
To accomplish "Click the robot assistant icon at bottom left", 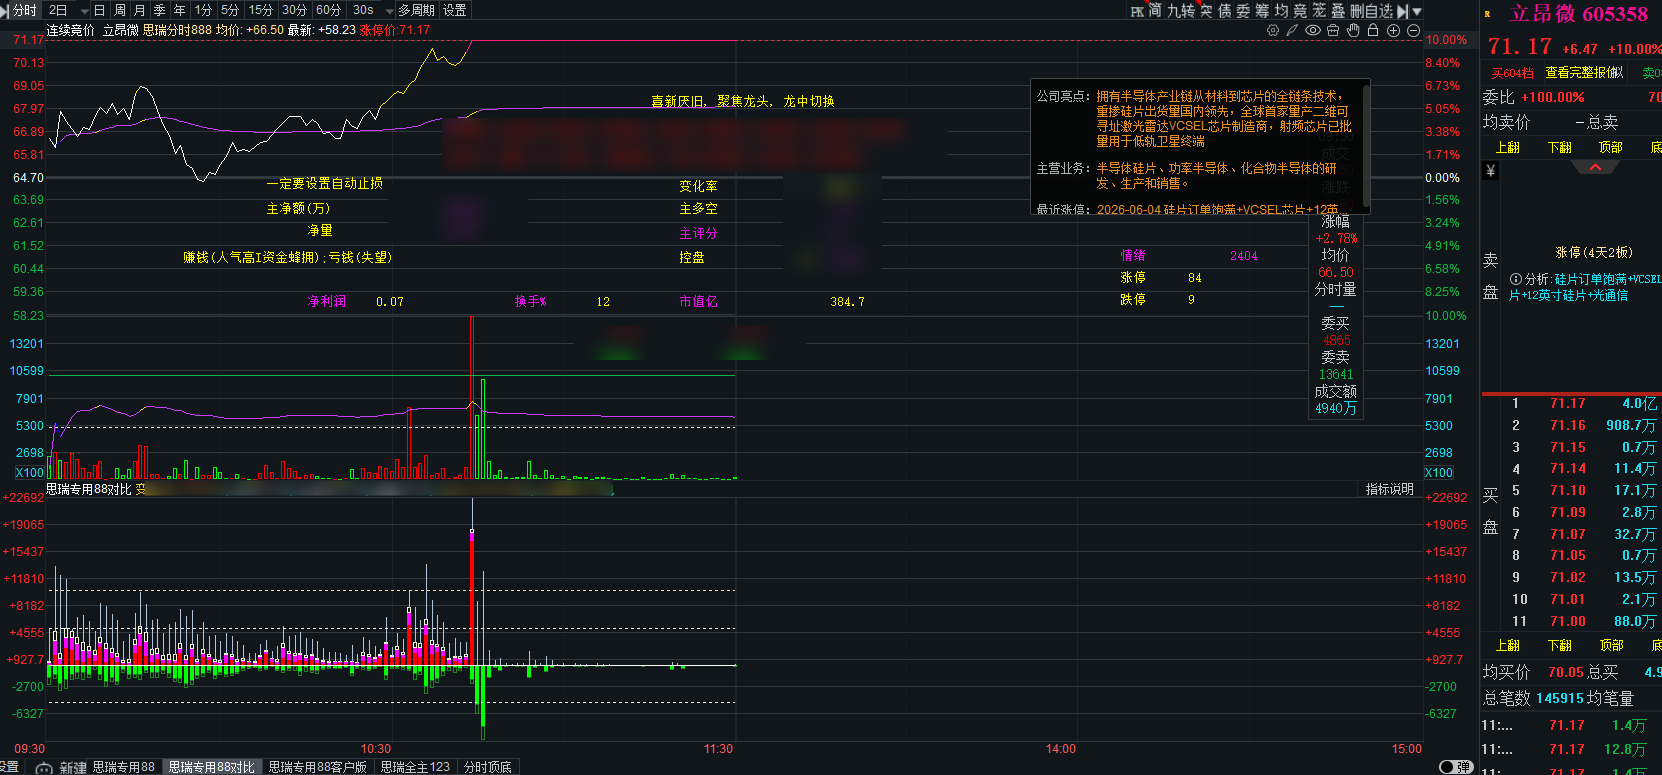I will [x=44, y=768].
